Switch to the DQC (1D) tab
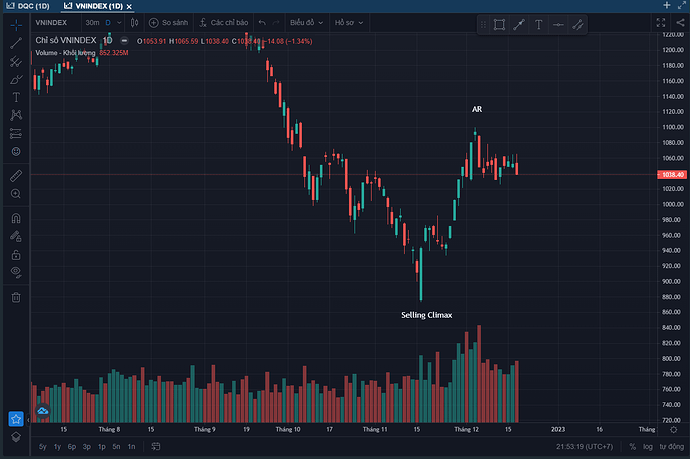Screen dimensions: 690x459 [28, 6]
